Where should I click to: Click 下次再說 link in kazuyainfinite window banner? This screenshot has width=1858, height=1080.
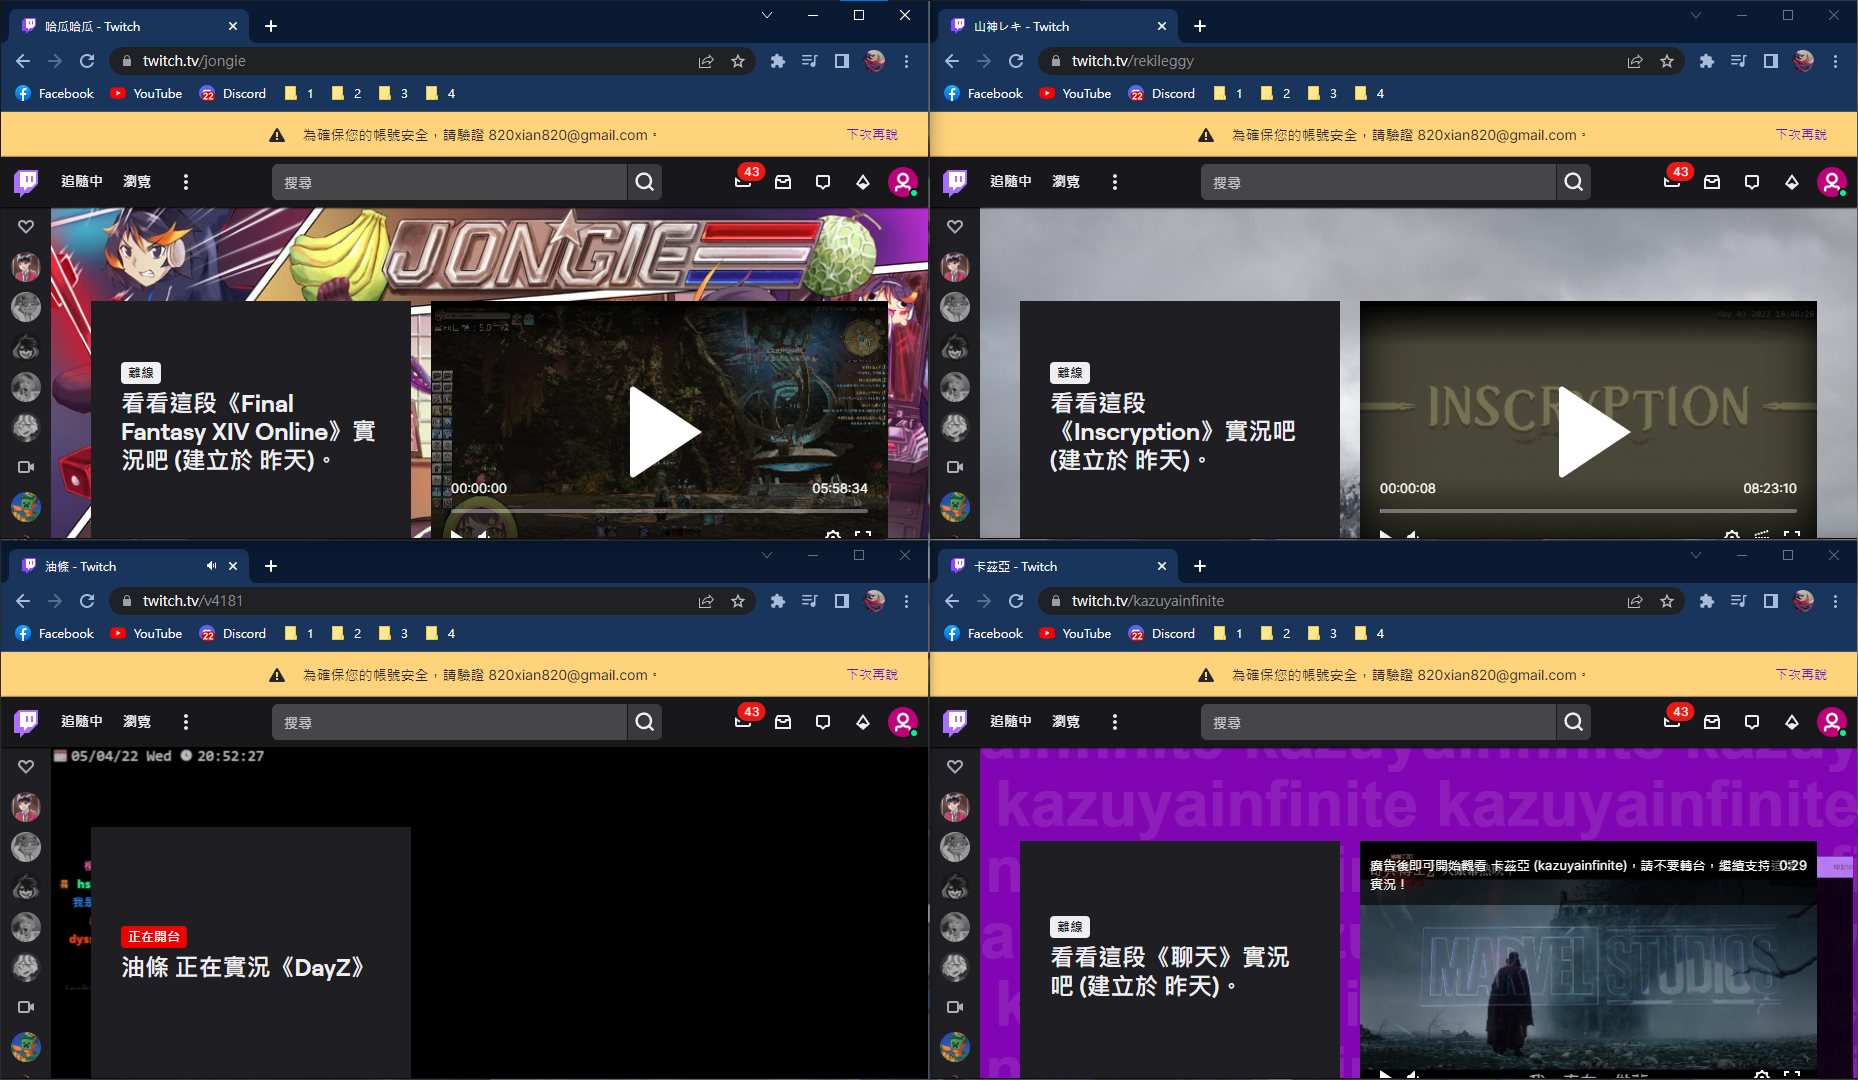point(1801,675)
